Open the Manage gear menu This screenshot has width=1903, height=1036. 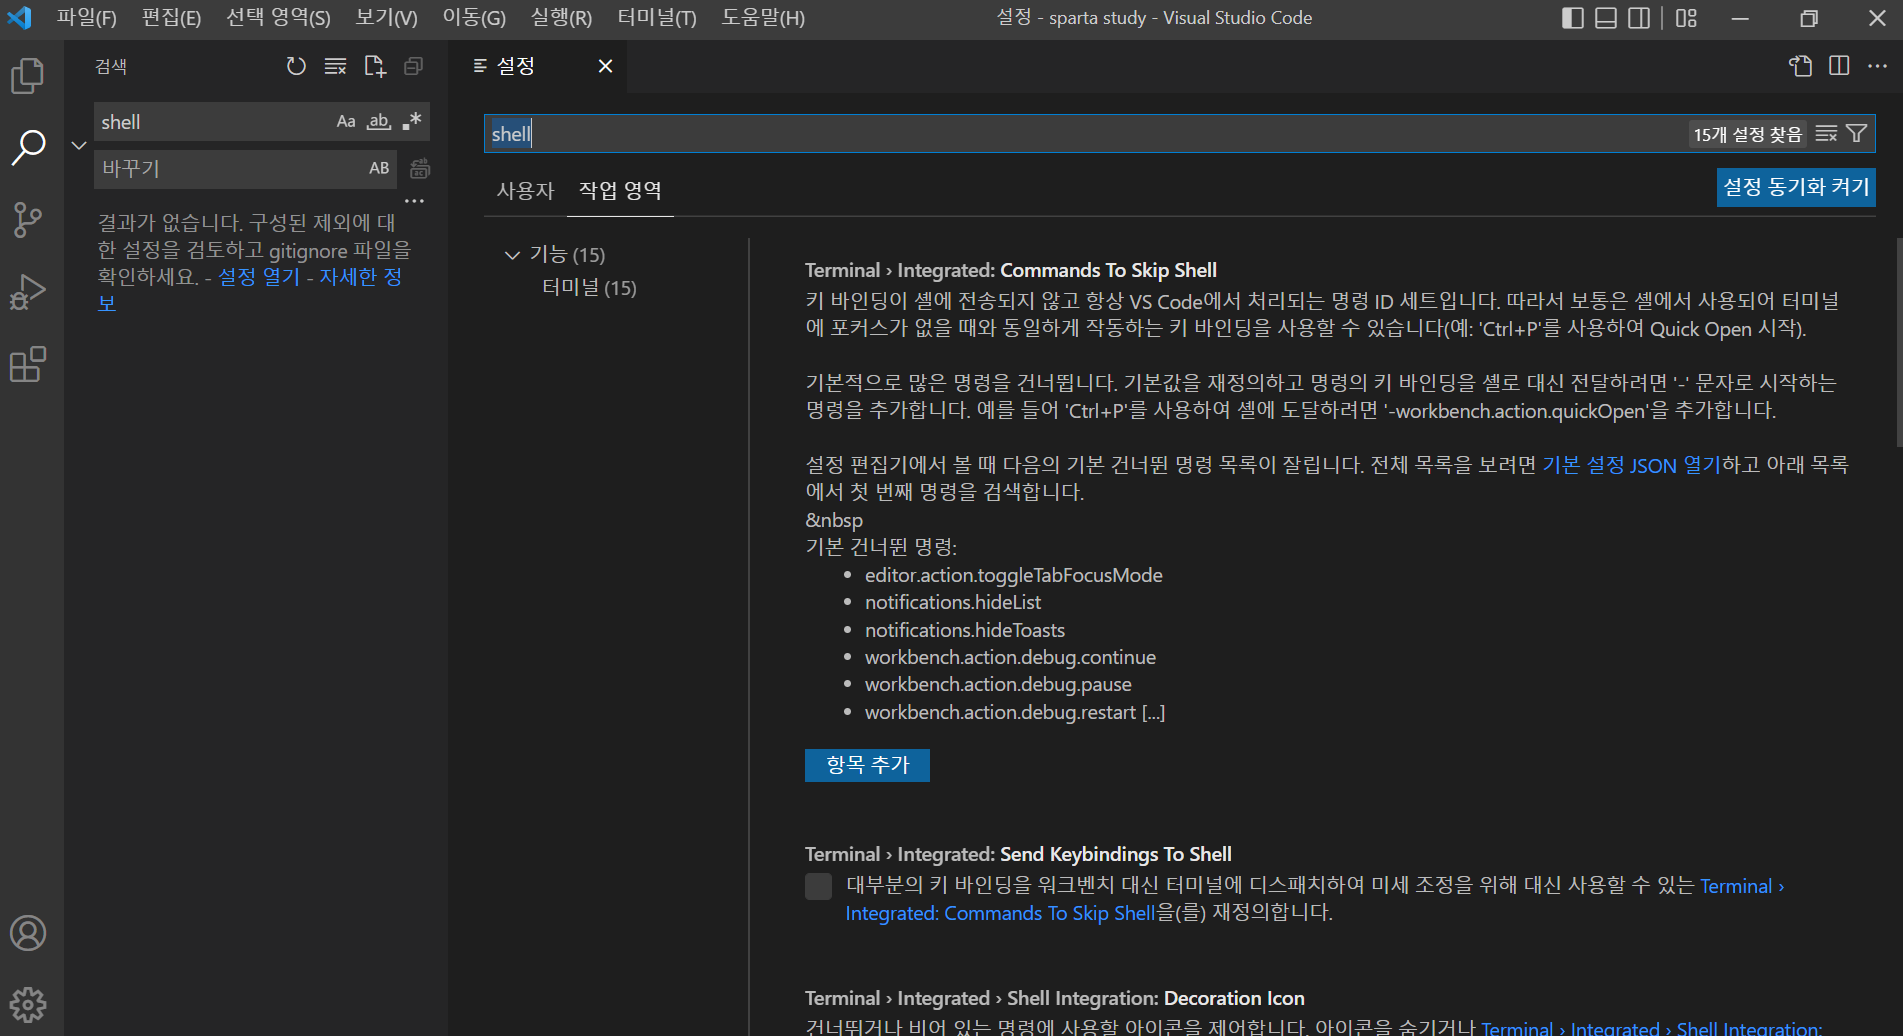(28, 1004)
